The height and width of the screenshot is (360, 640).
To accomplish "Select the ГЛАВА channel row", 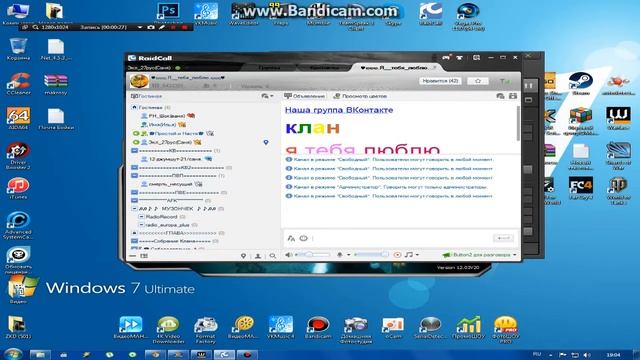I will coord(178,233).
